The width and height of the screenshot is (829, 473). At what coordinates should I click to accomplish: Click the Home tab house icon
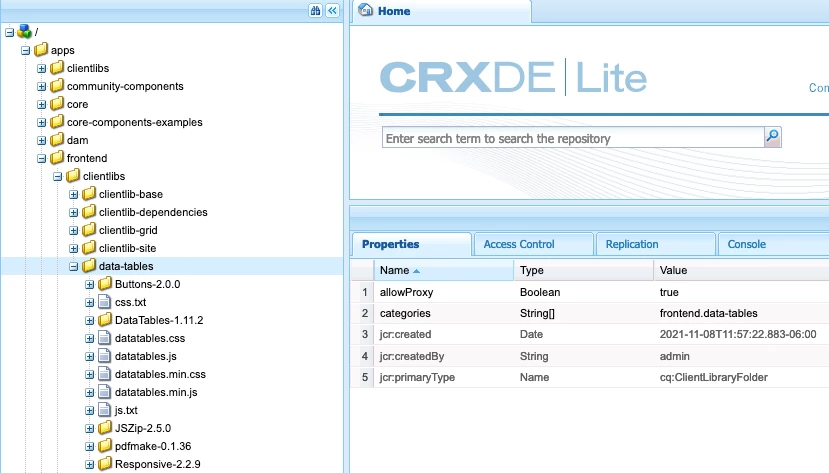[365, 10]
